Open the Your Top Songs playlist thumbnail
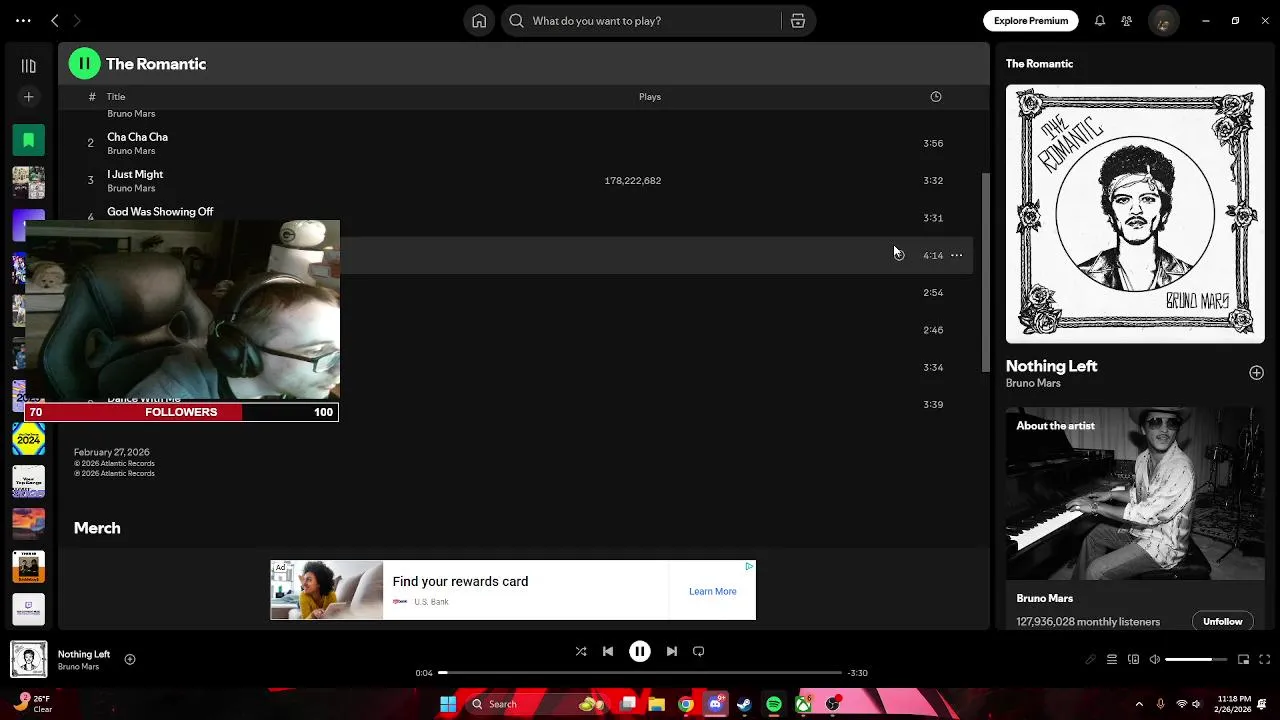The width and height of the screenshot is (1280, 720). tap(28, 481)
